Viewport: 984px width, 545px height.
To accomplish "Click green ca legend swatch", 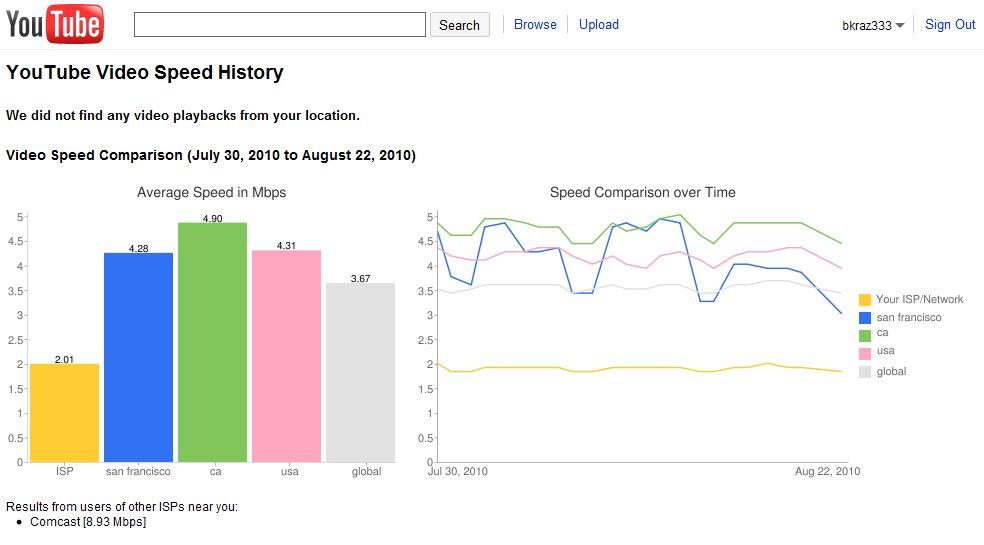I will click(x=865, y=335).
